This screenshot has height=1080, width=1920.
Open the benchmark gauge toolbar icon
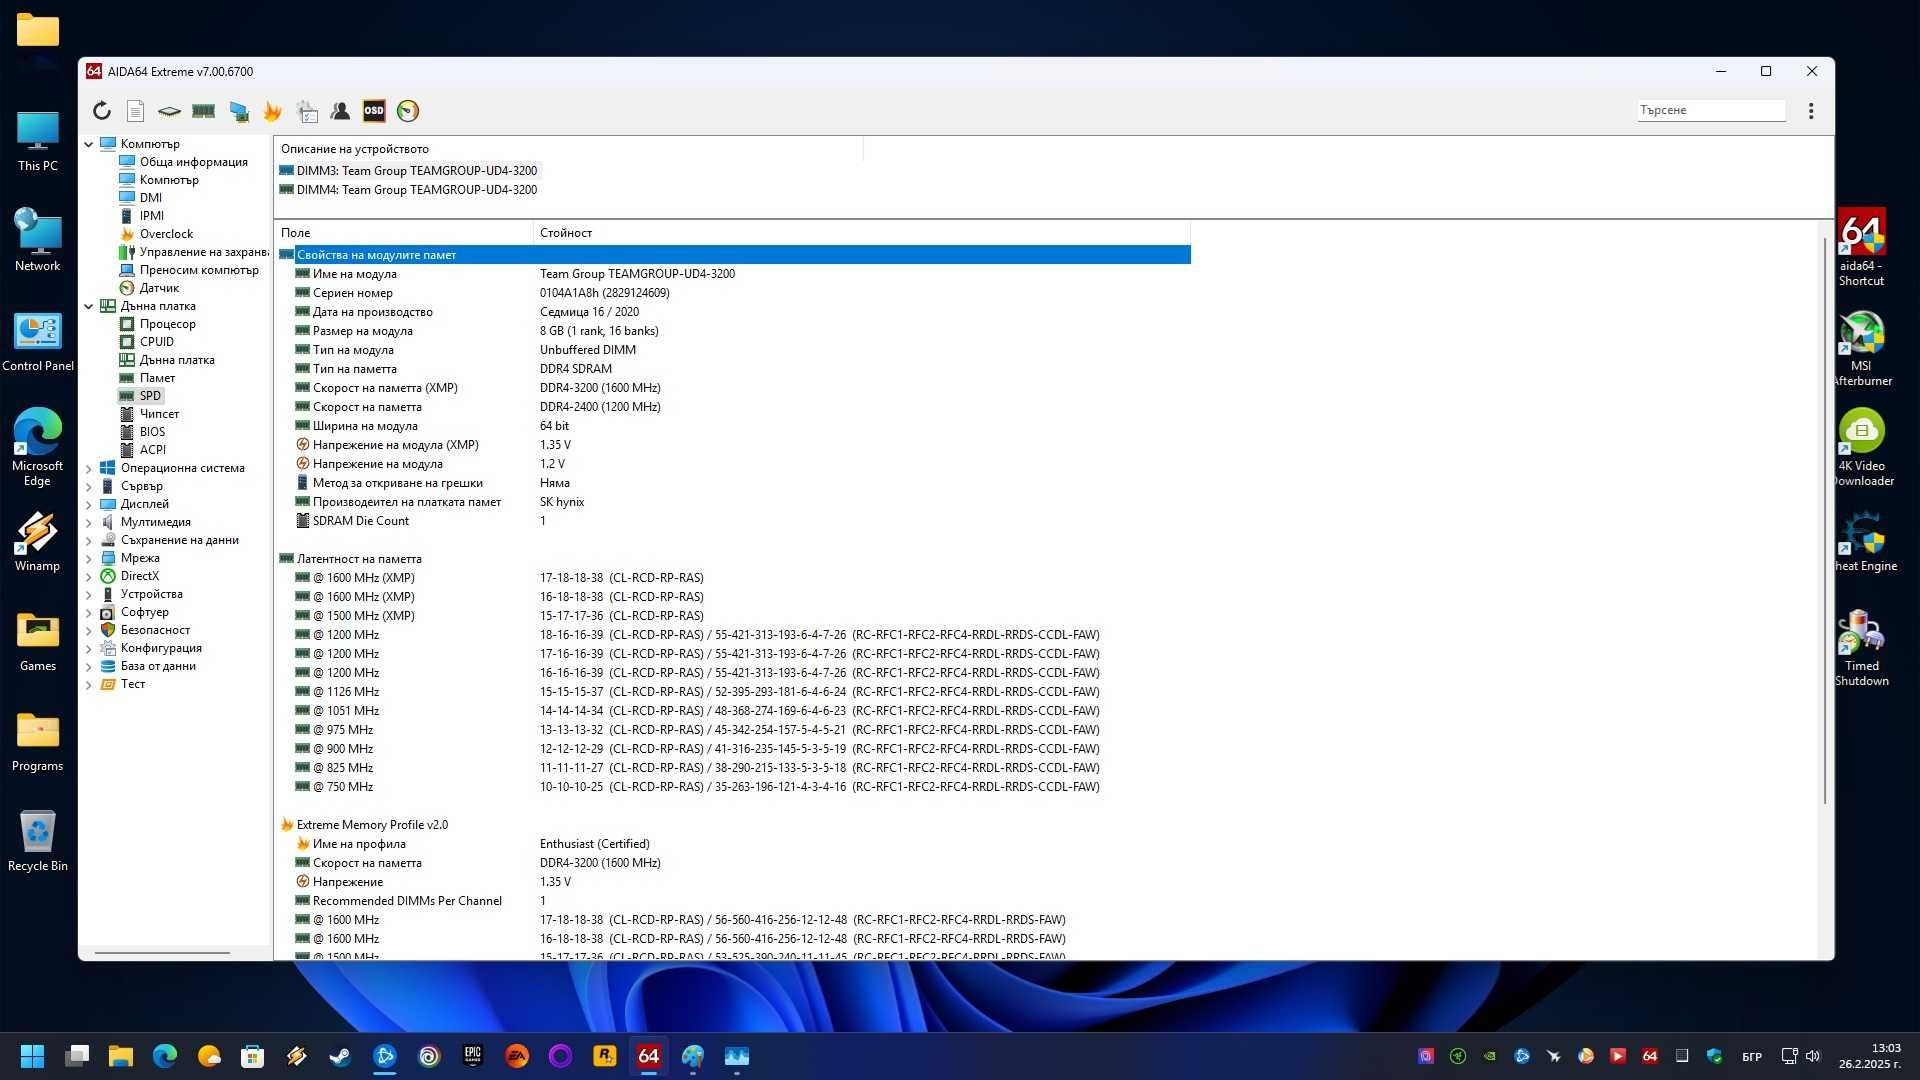[408, 111]
